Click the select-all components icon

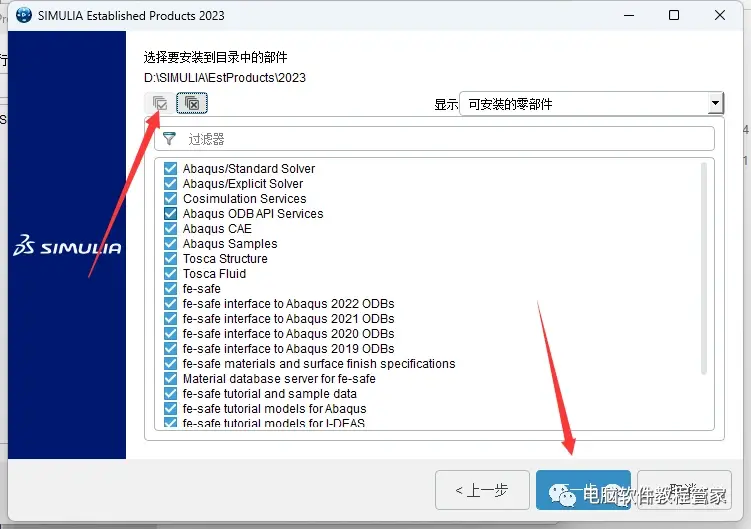pos(159,103)
